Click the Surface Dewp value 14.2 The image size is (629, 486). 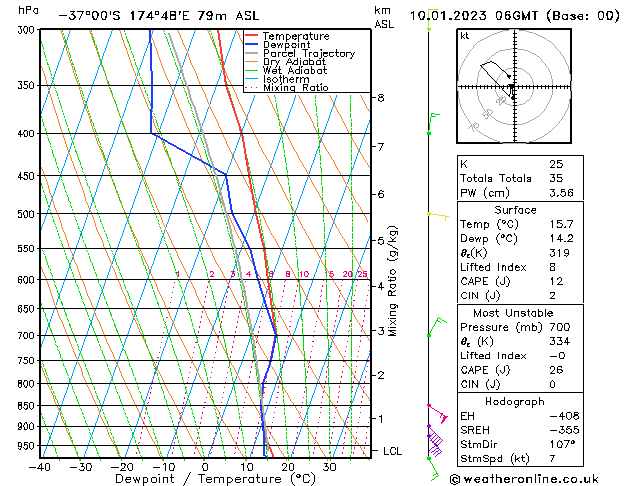(x=561, y=239)
